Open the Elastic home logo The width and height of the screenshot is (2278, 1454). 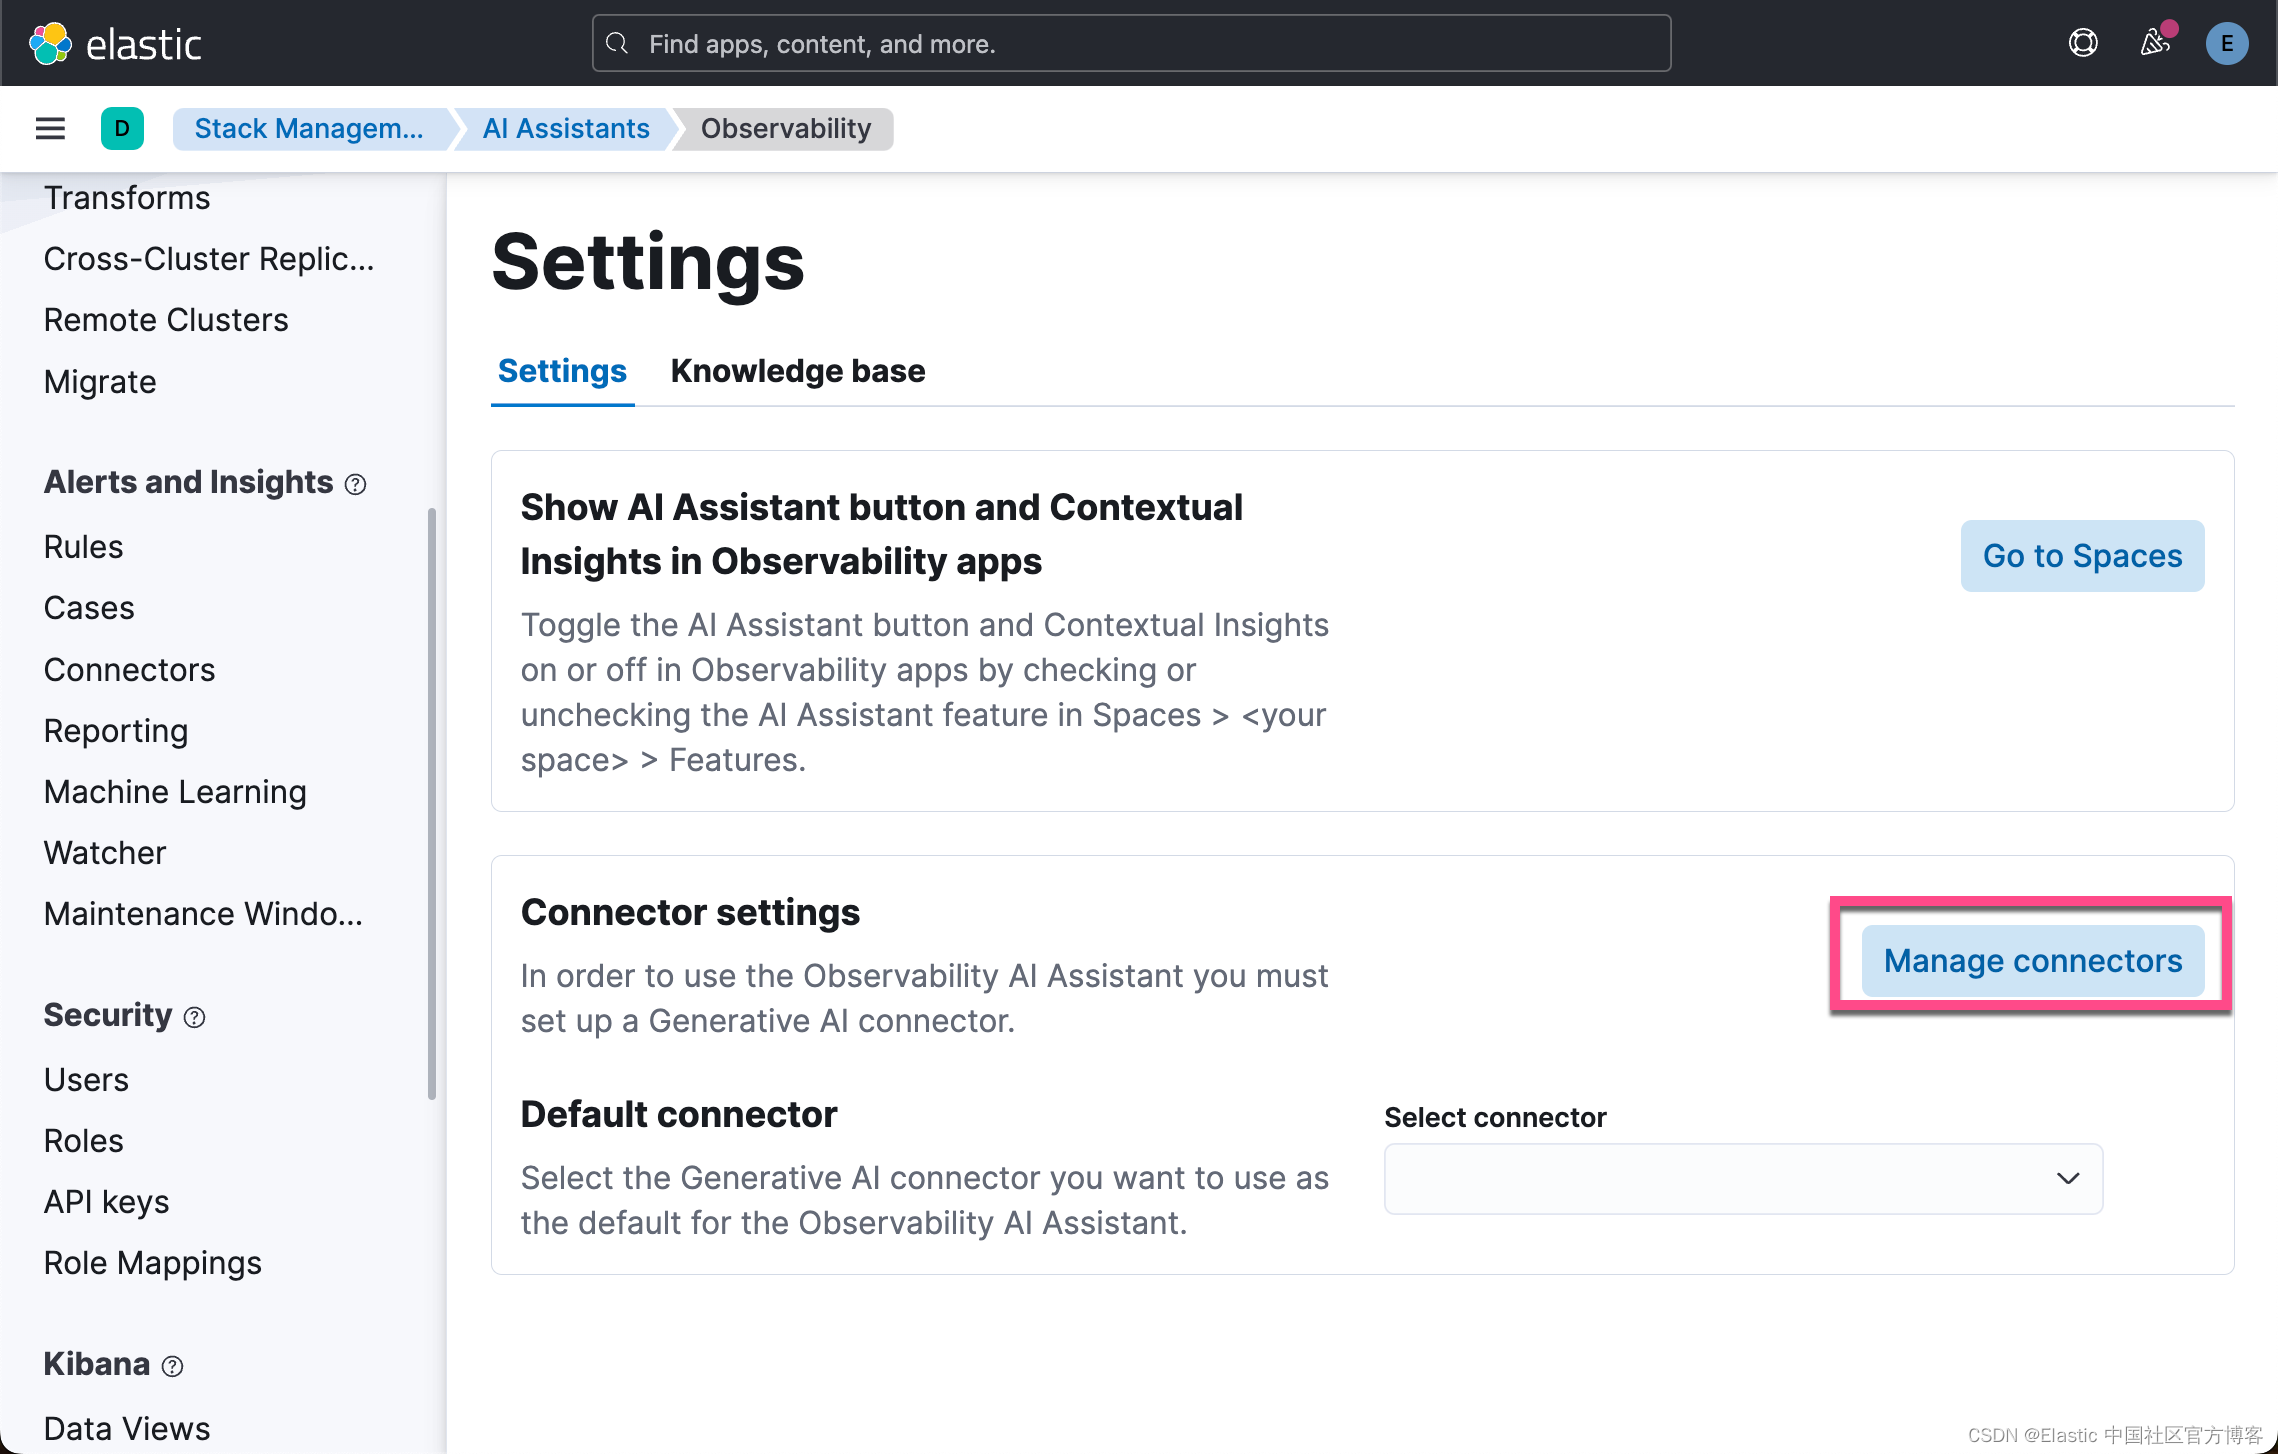pyautogui.click(x=115, y=43)
